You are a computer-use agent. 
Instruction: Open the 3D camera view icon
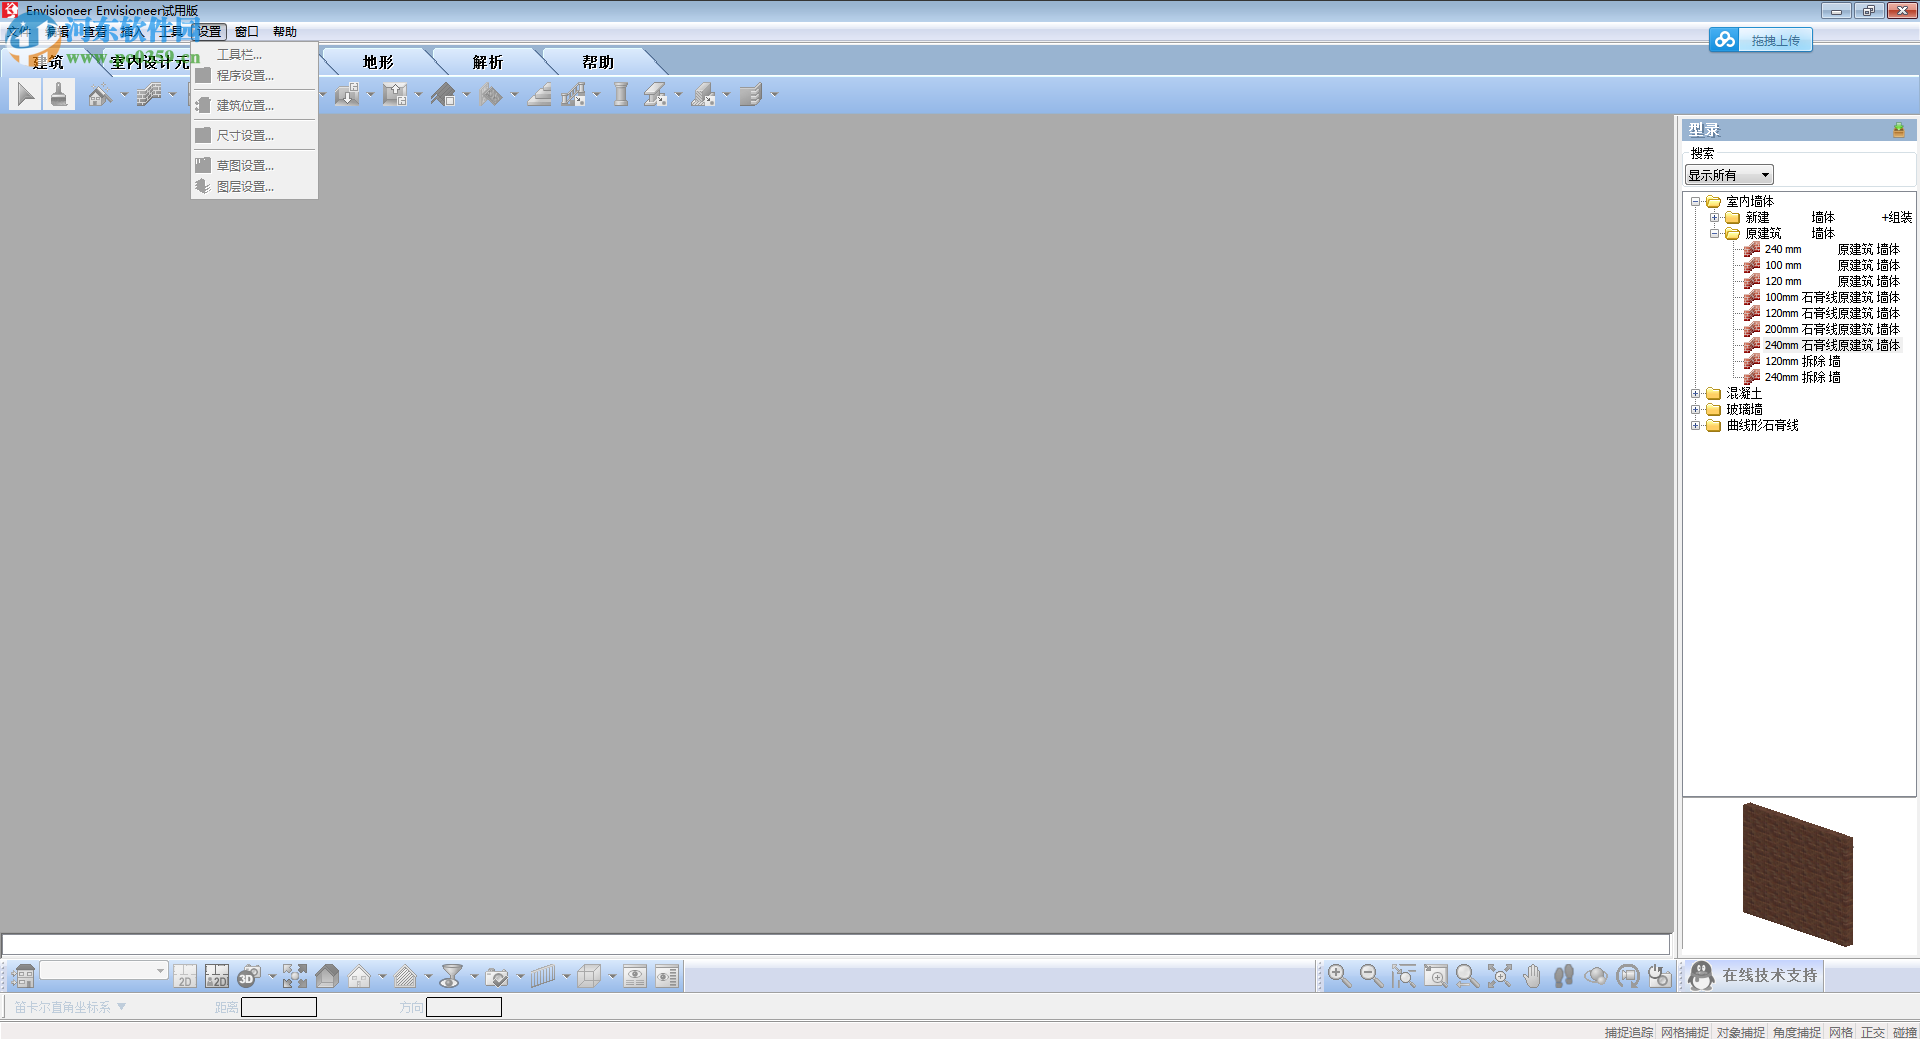pos(249,976)
